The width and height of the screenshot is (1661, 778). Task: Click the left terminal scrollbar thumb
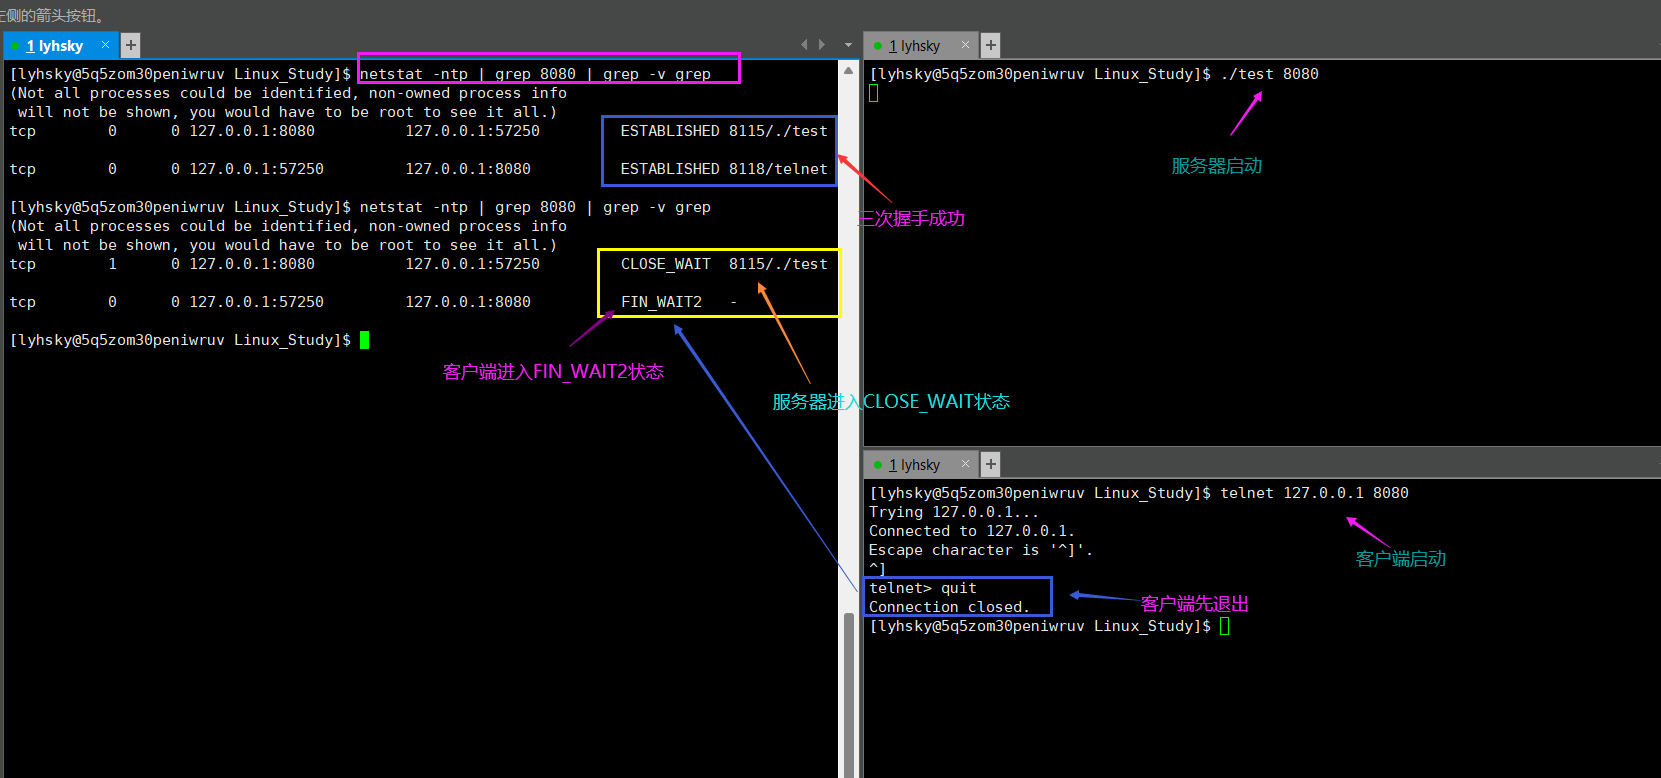(x=849, y=694)
